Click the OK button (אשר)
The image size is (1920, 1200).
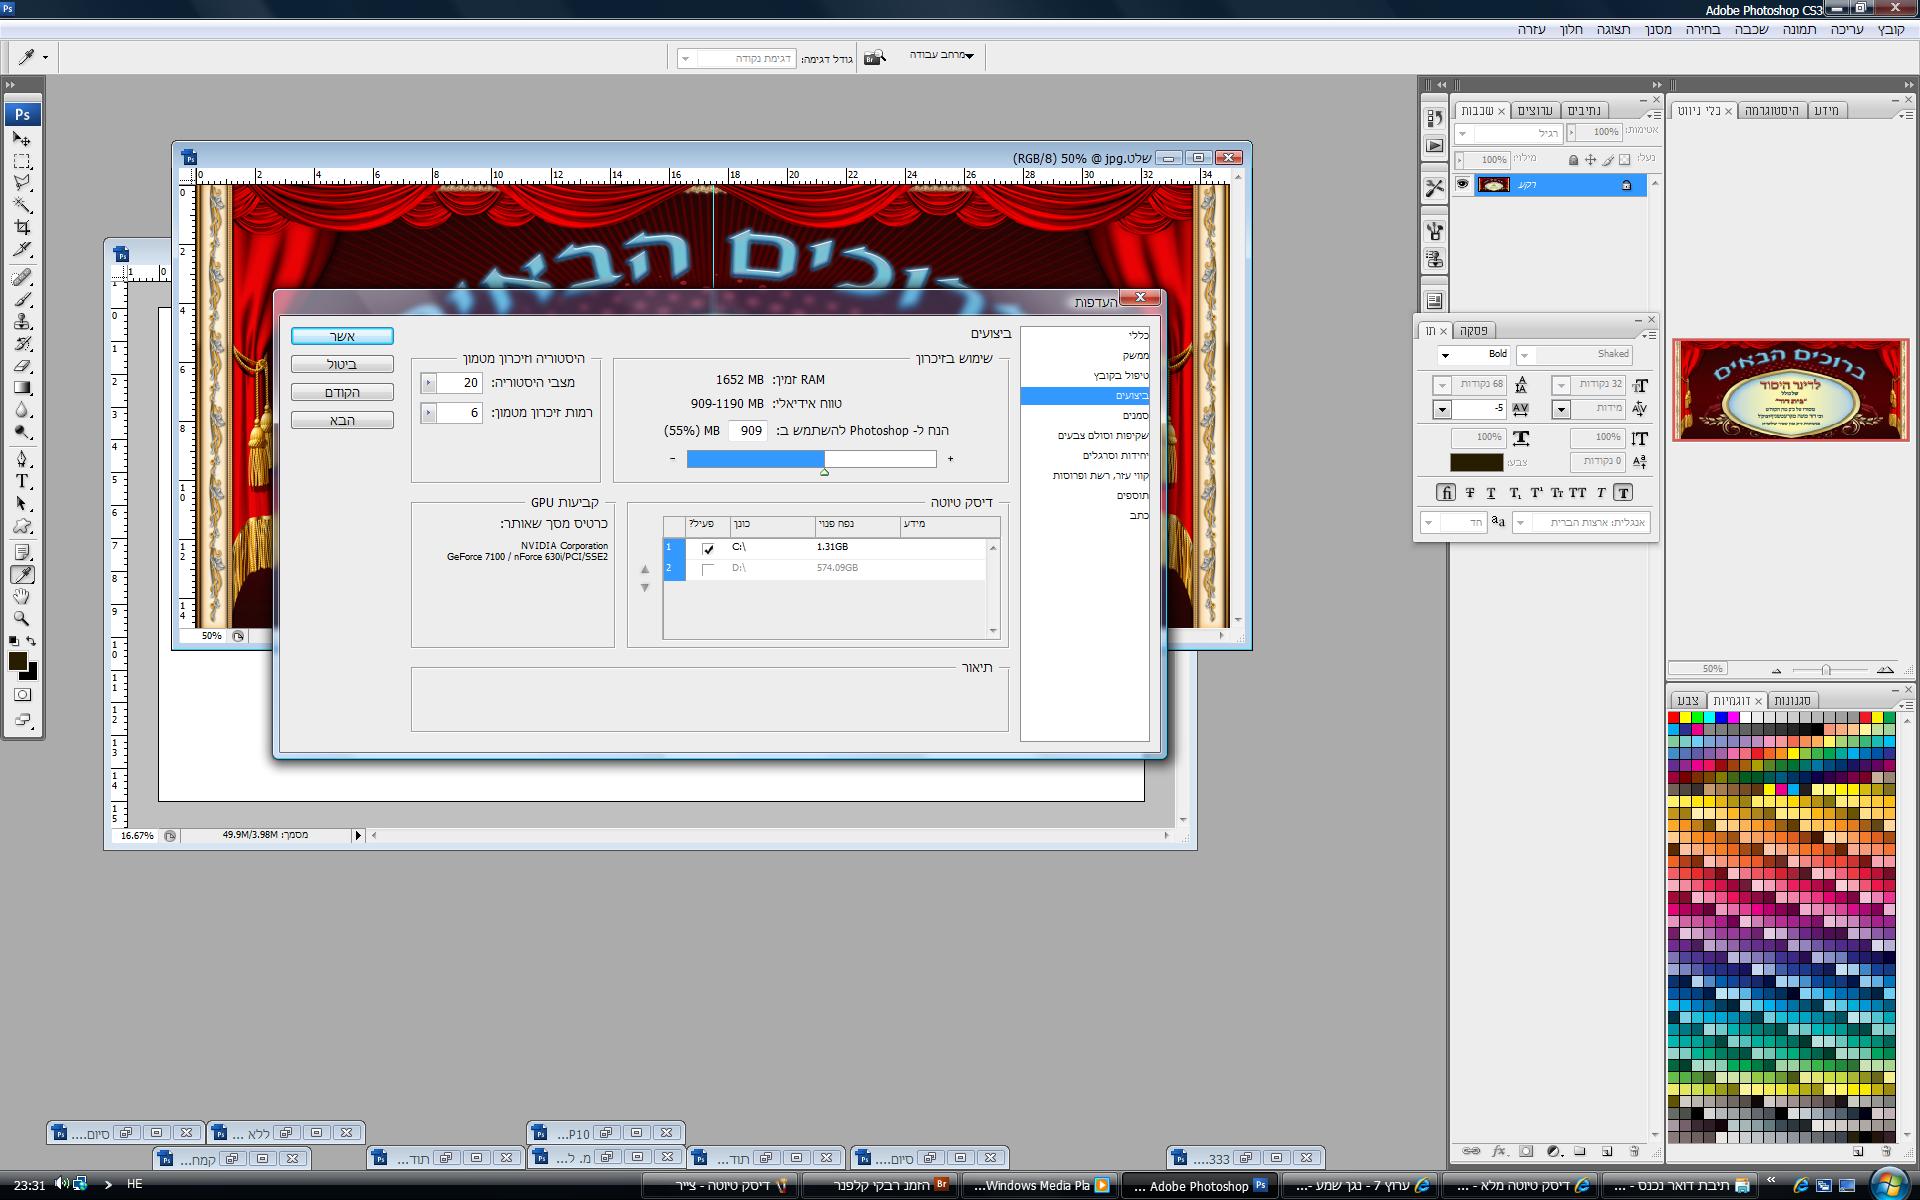(x=342, y=336)
